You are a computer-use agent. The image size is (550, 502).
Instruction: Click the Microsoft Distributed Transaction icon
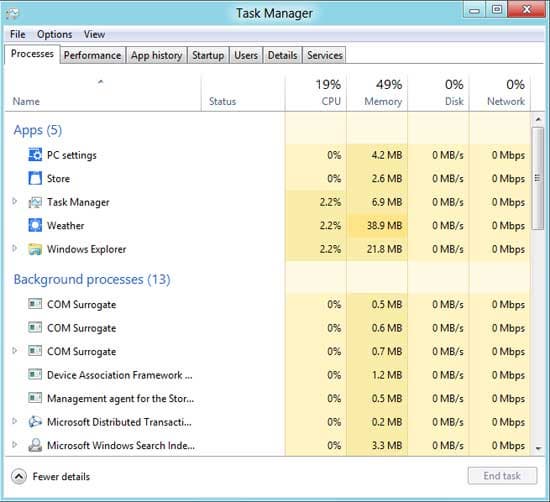[x=35, y=421]
